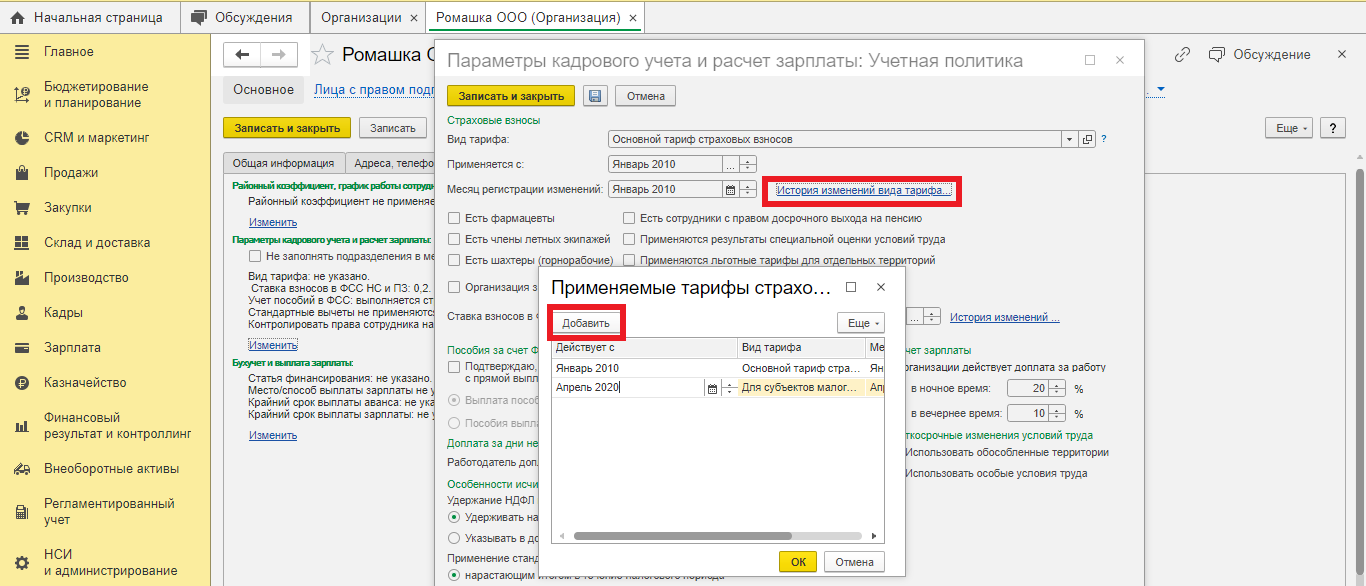Open the Еще menu in tariffs dialog
The width and height of the screenshot is (1366, 586).
click(861, 324)
